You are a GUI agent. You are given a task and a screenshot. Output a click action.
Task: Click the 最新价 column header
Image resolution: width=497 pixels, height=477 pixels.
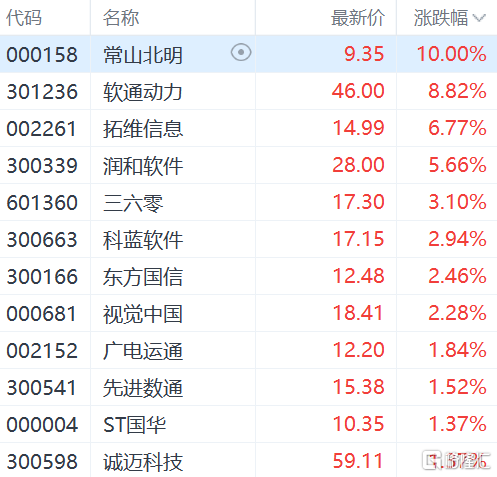coord(358,18)
